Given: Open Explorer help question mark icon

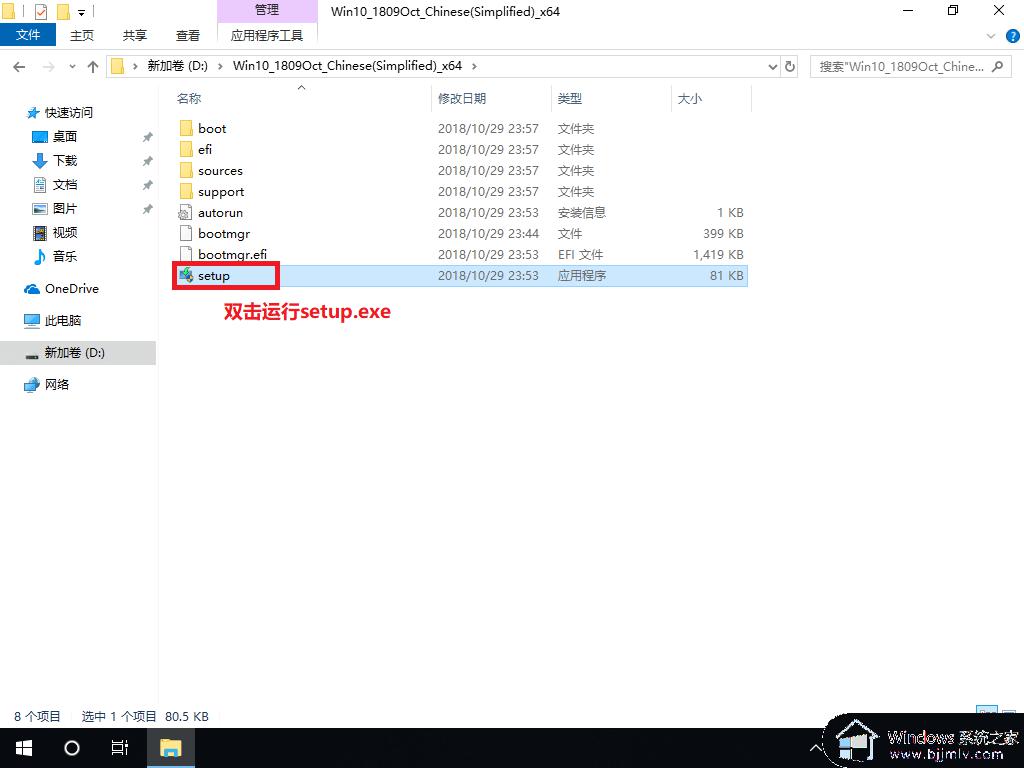Looking at the screenshot, I should pos(1013,36).
